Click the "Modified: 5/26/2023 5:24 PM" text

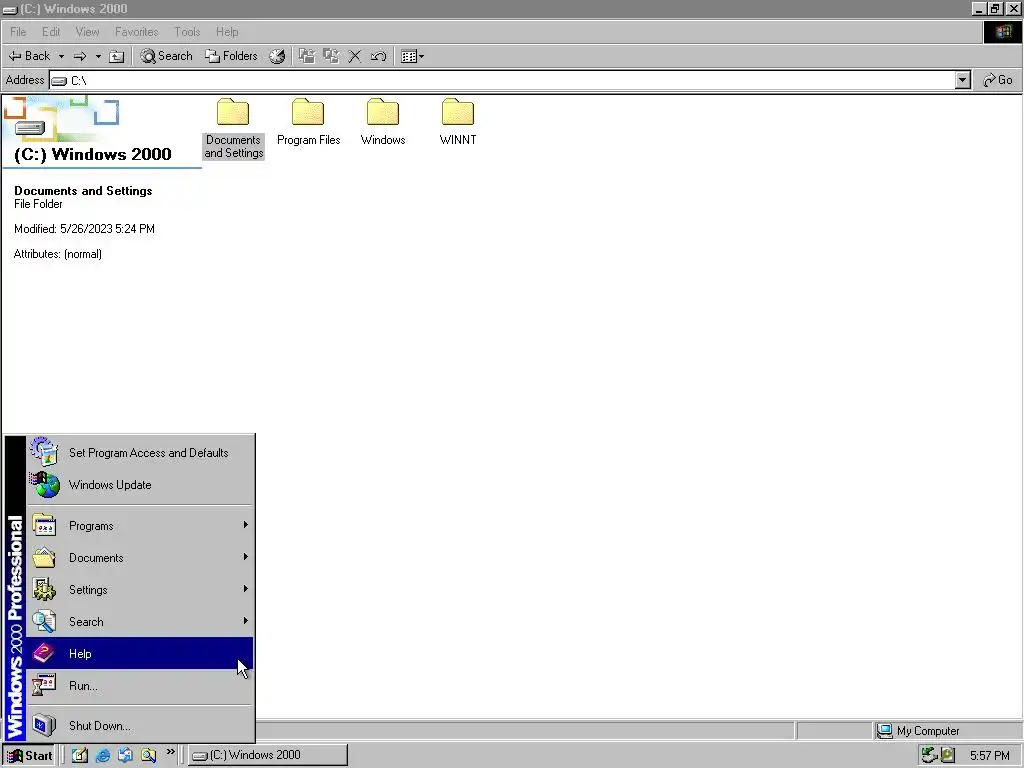[x=84, y=229]
